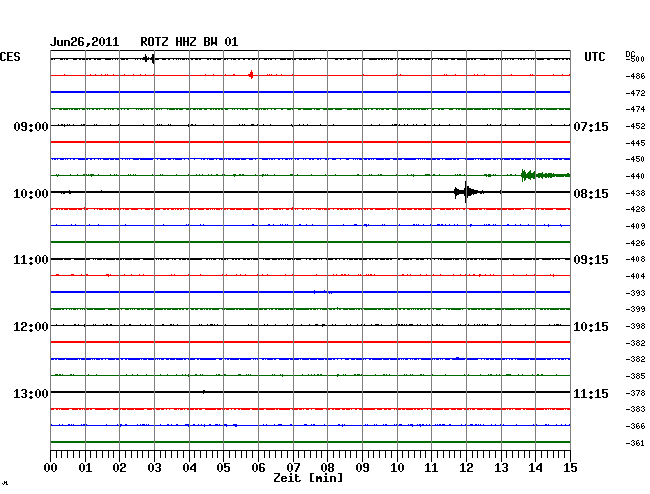Click the DC offset value -445

pos(635,143)
